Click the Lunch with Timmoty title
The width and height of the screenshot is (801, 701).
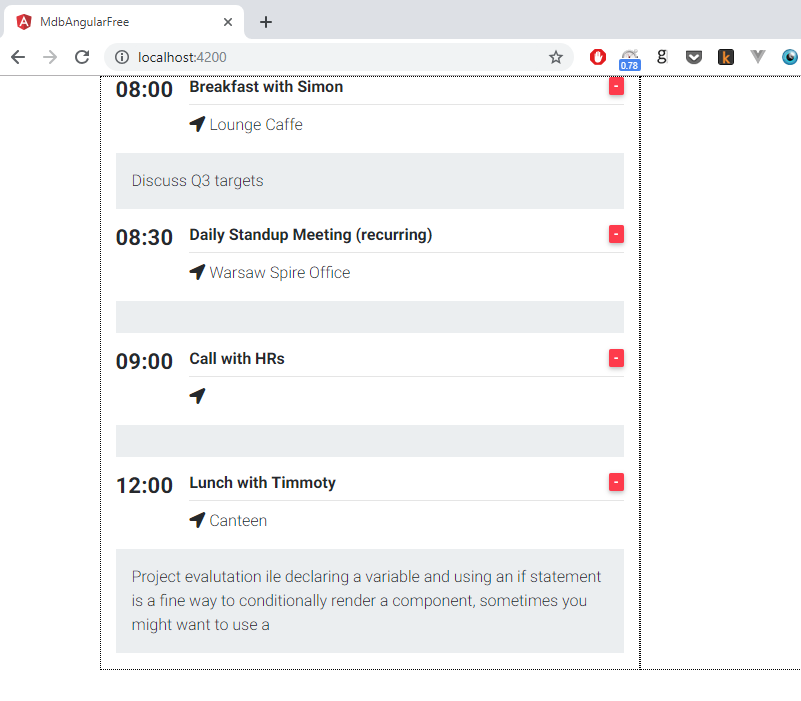[x=263, y=483]
